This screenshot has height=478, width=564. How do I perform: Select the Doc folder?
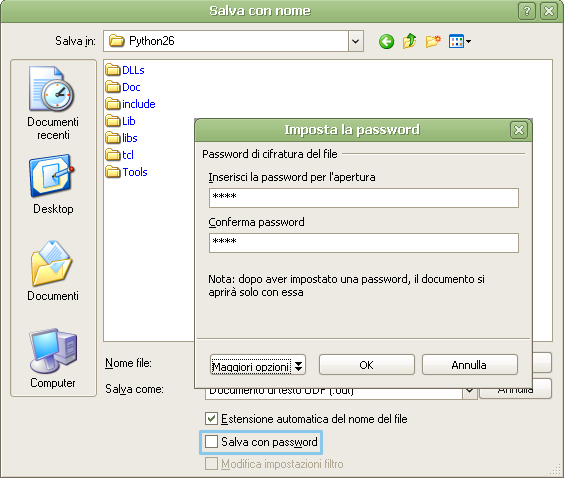coord(123,87)
